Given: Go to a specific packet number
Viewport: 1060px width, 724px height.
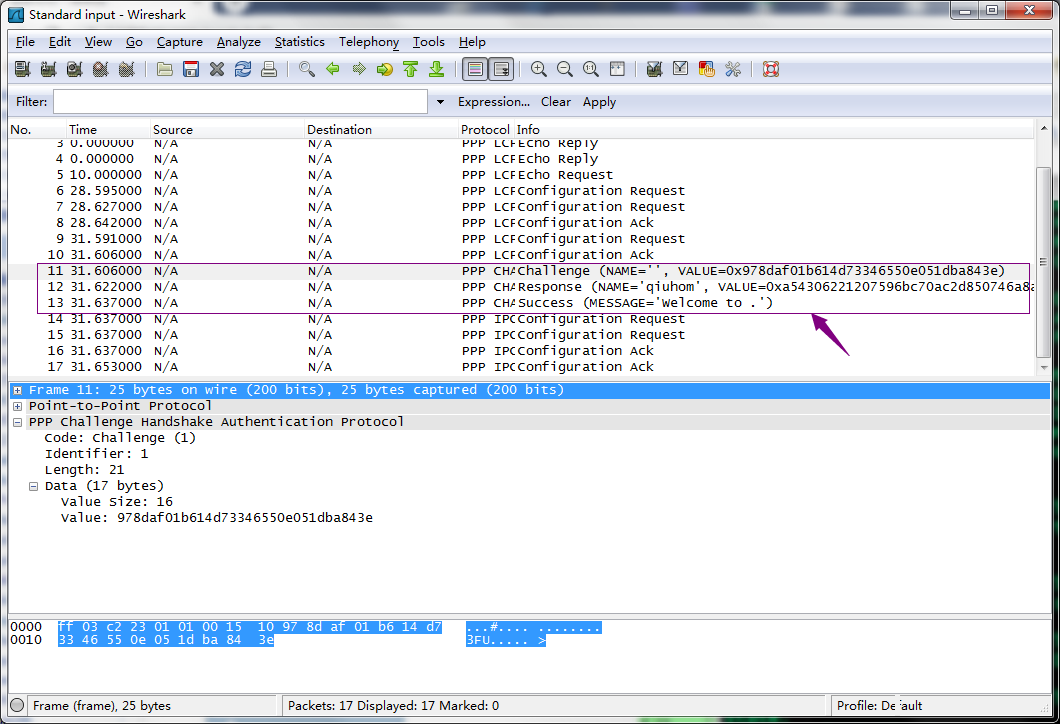Looking at the screenshot, I should (x=385, y=69).
